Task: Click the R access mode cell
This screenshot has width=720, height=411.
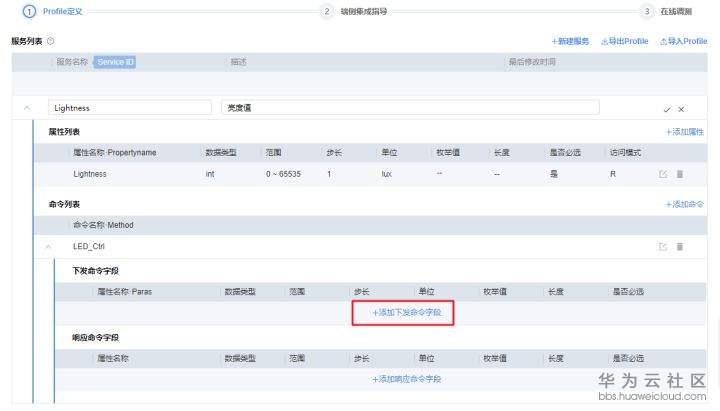Action: [x=613, y=174]
